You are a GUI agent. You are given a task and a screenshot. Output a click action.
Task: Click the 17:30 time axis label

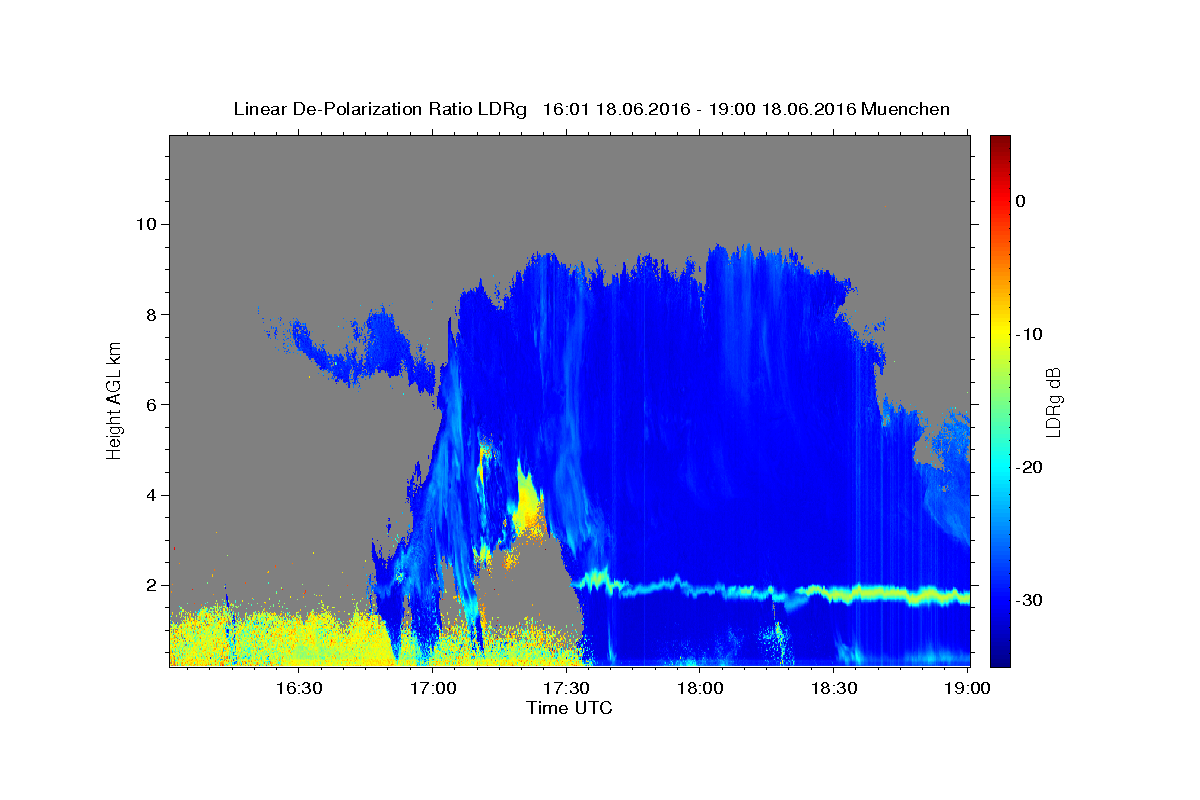567,688
